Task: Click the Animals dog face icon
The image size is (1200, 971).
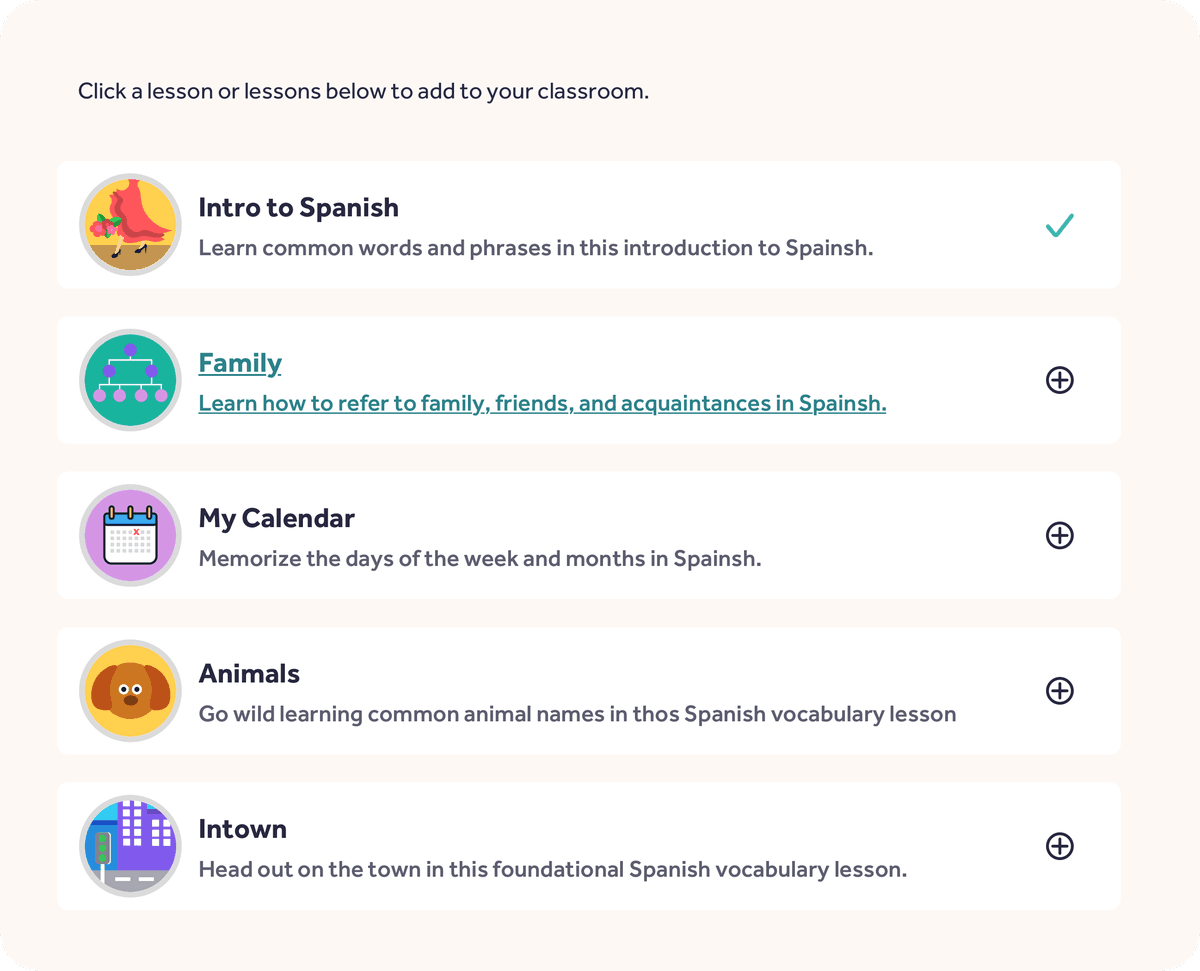Action: pyautogui.click(x=130, y=691)
